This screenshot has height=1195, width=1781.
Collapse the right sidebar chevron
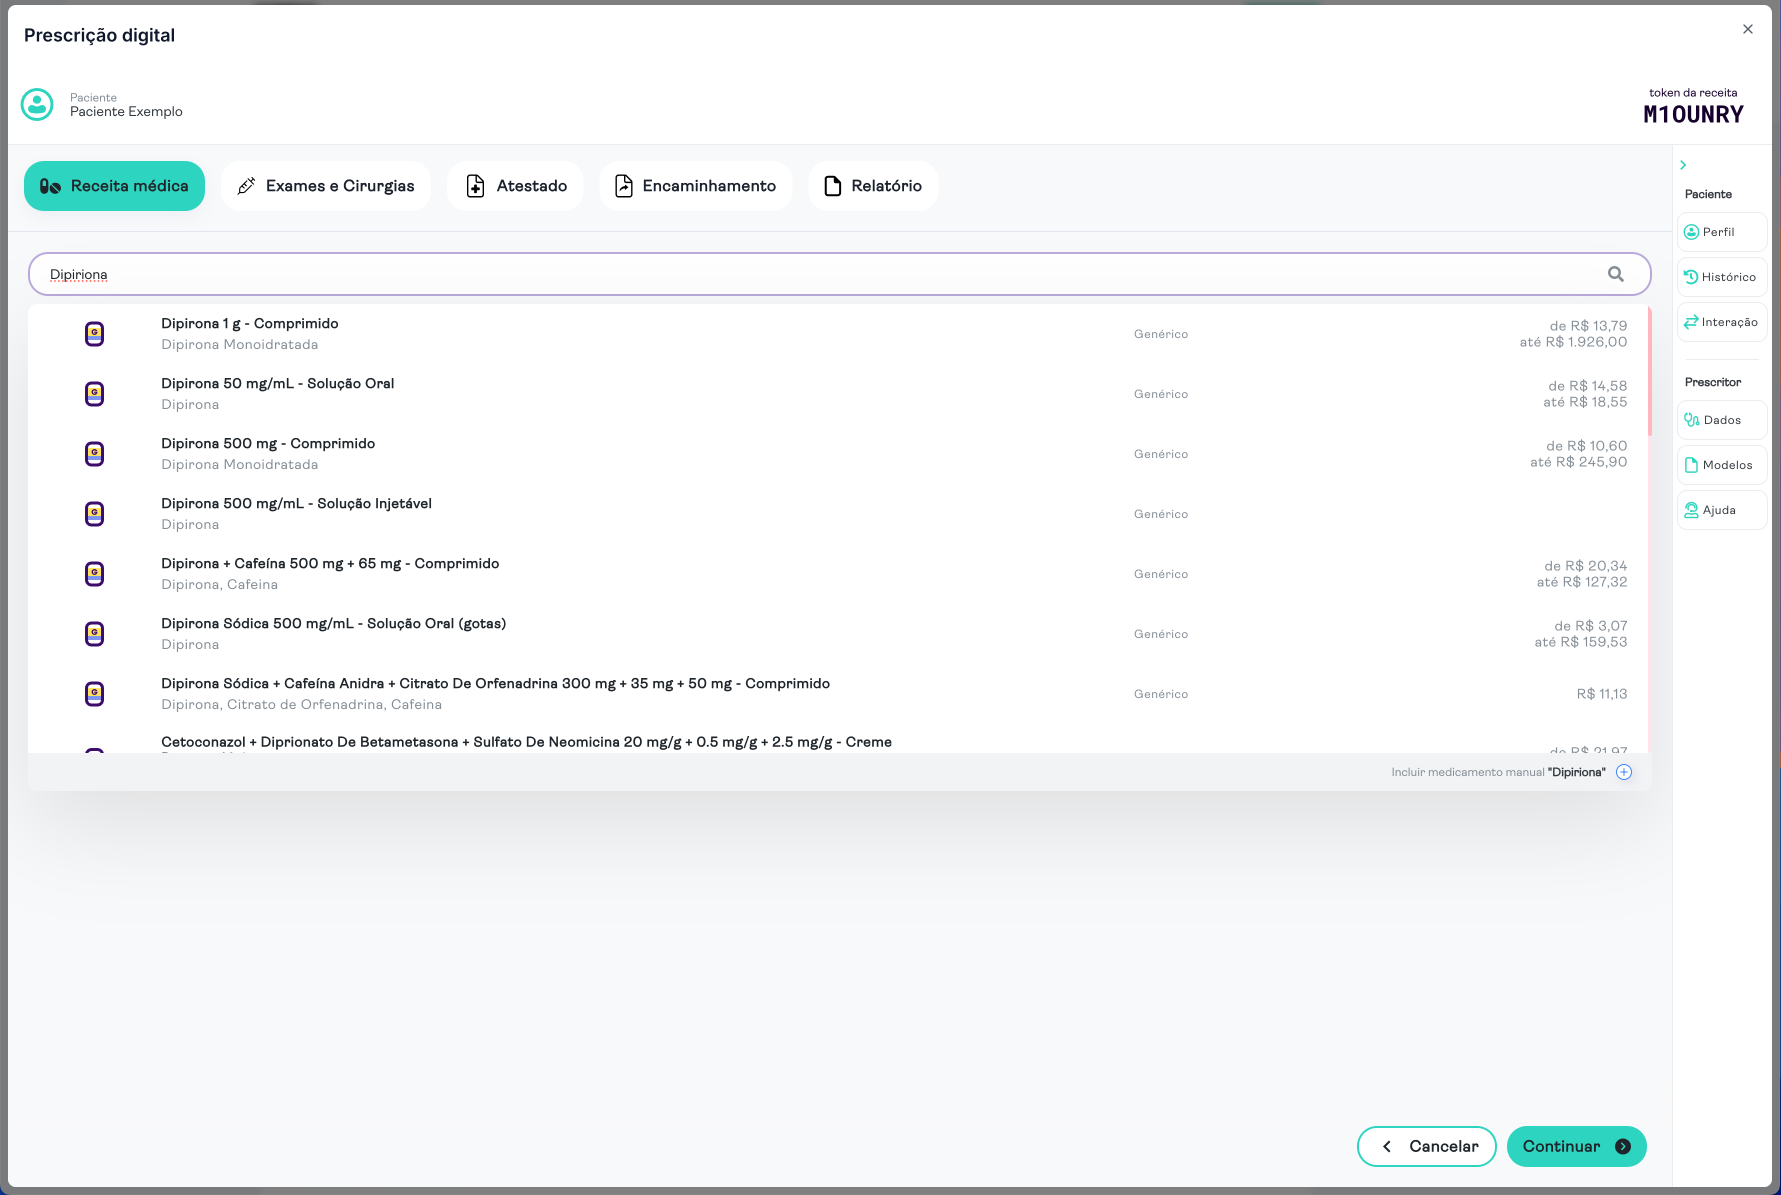[1683, 165]
